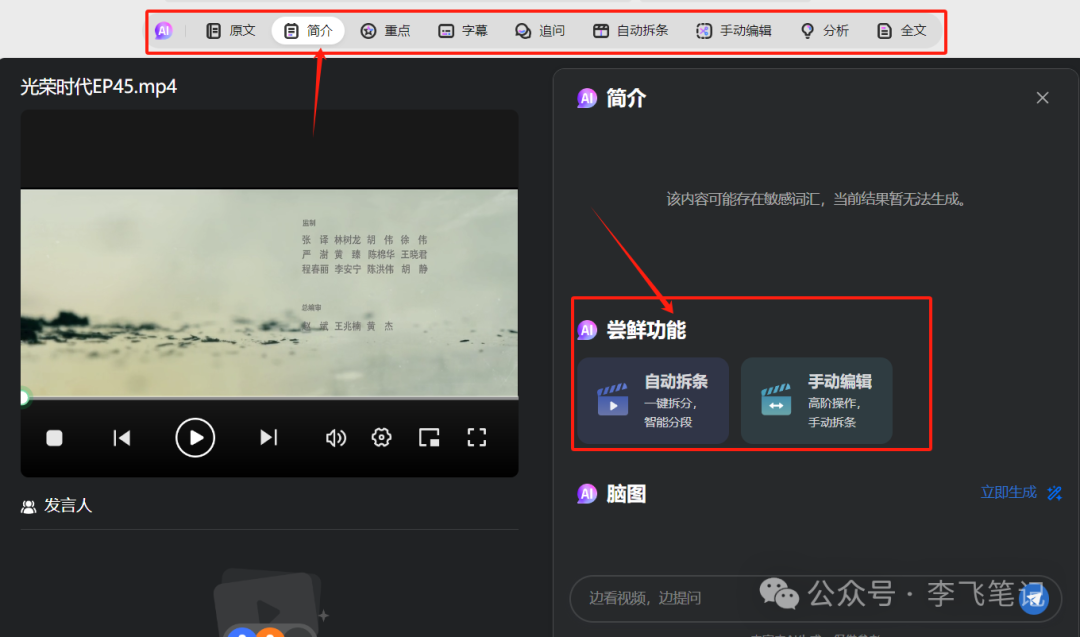Click the AI logo at toolbar left
Screen dimensions: 1080x637
(x=163, y=30)
